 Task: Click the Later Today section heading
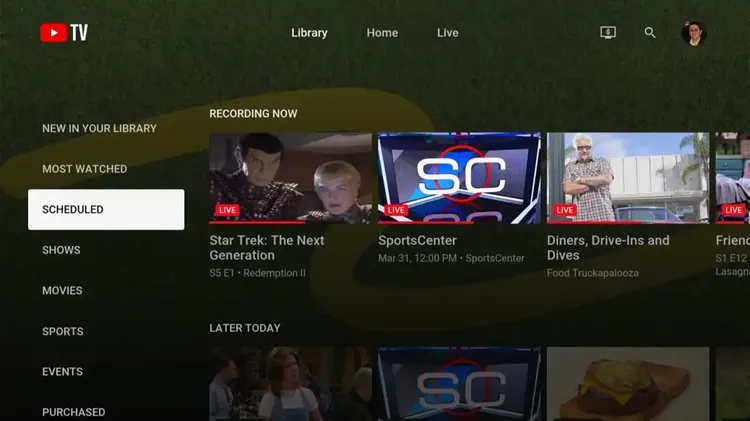click(x=245, y=328)
